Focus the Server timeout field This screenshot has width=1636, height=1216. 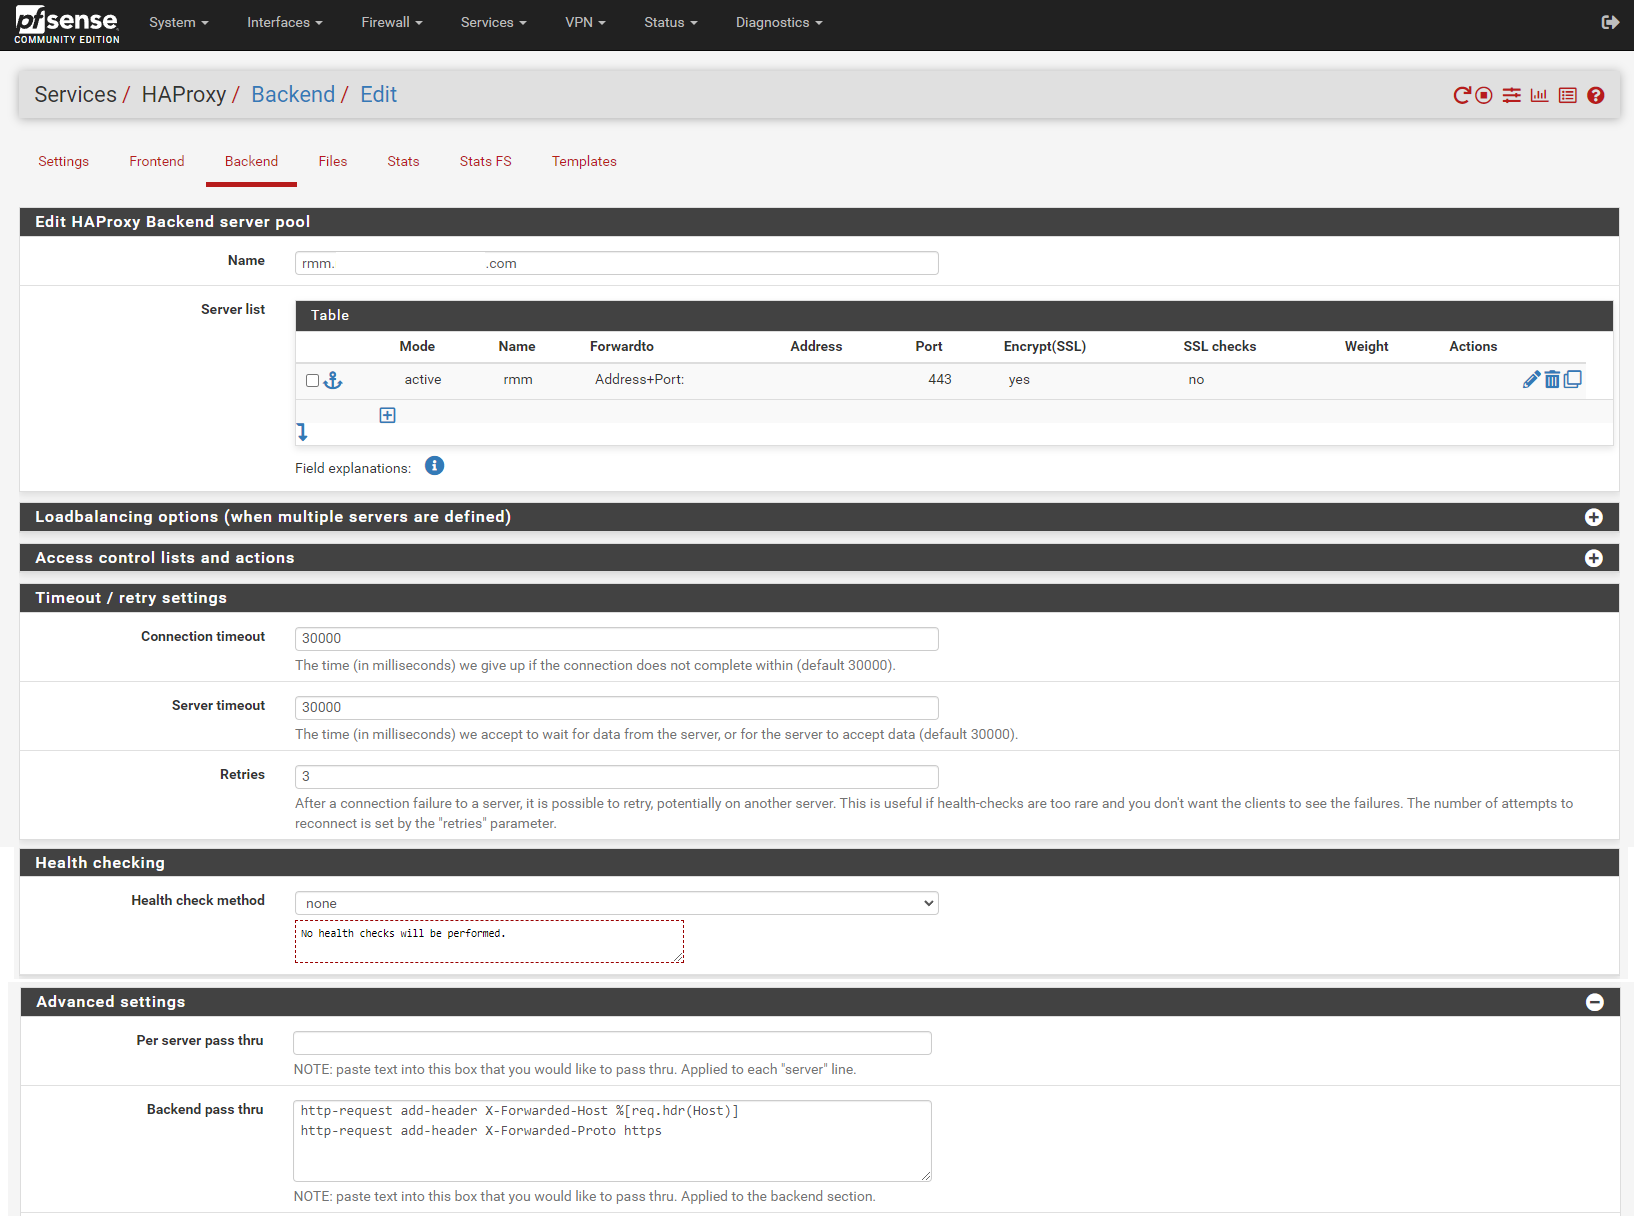617,707
